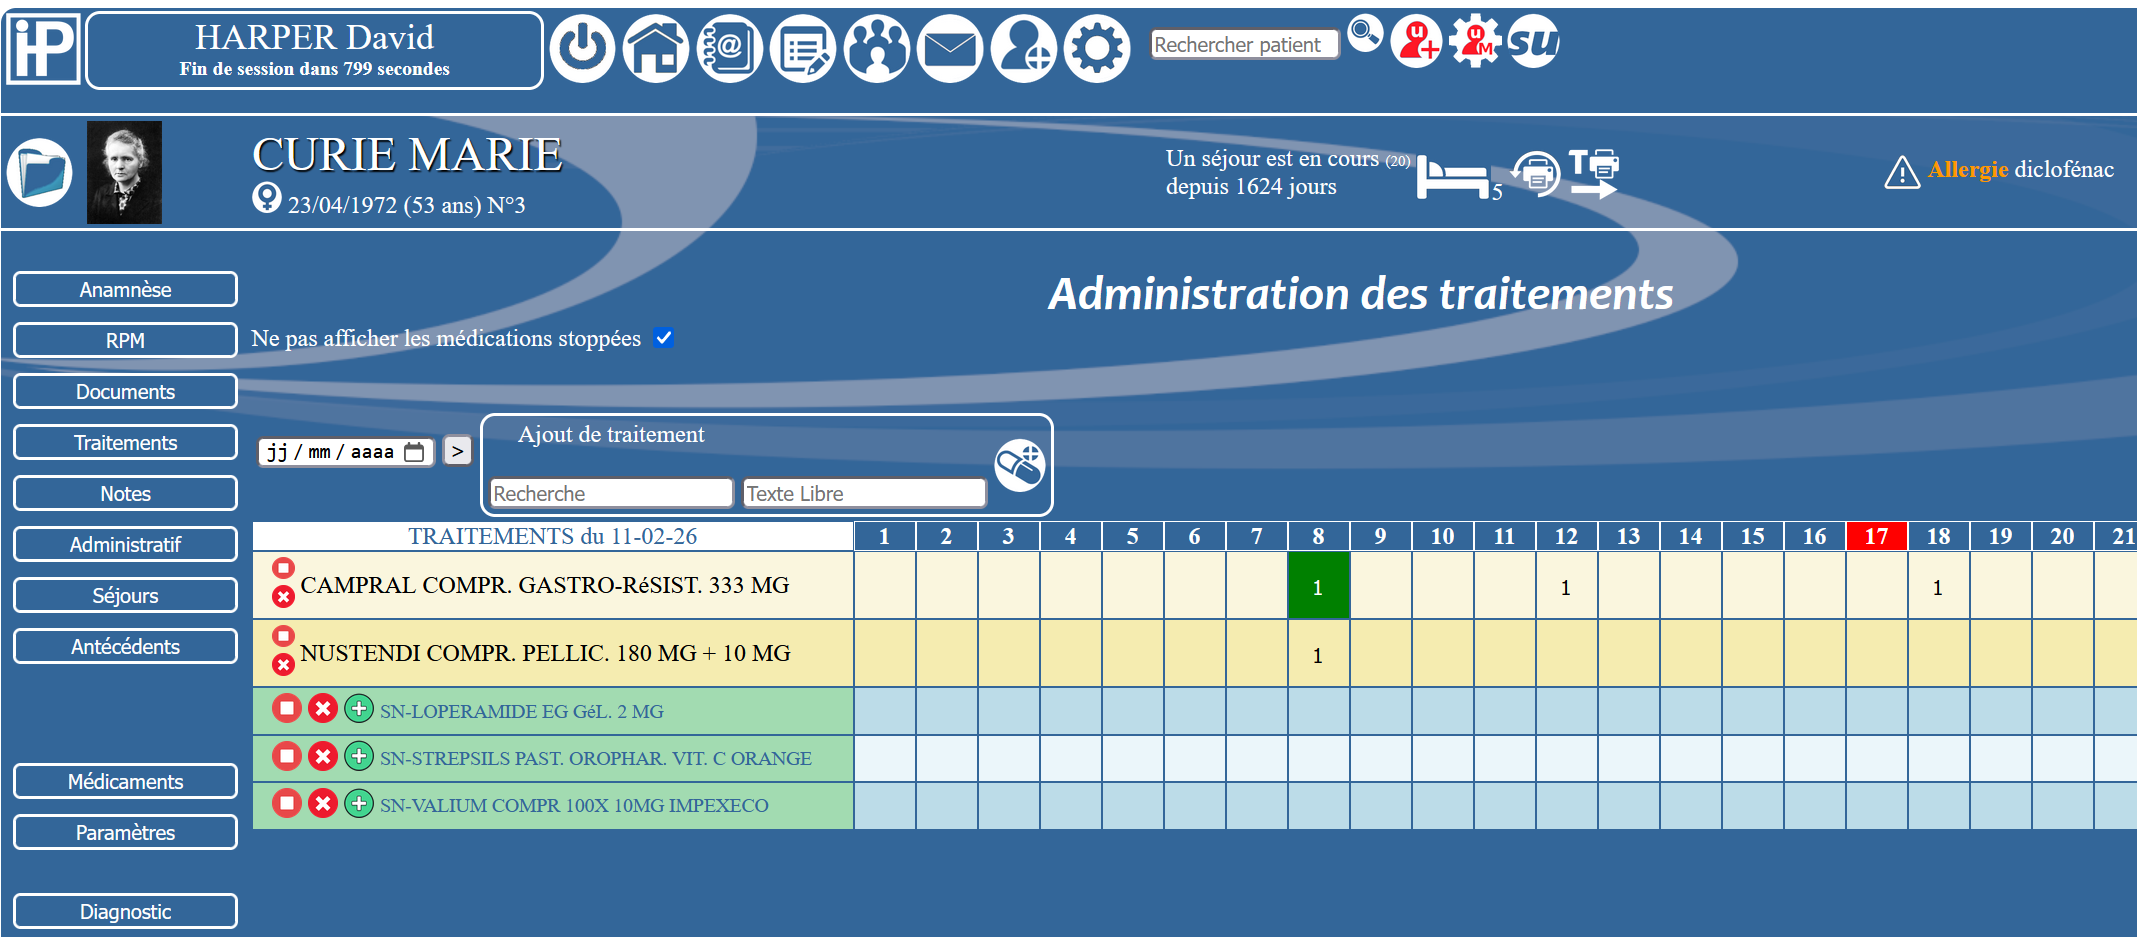The height and width of the screenshot is (937, 2137).
Task: Click the power logout icon
Action: point(582,48)
